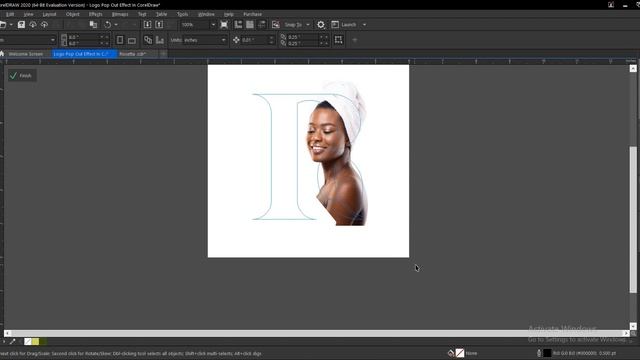Expand the Launch dropdown arrow
The image size is (640, 360).
(x=364, y=25)
